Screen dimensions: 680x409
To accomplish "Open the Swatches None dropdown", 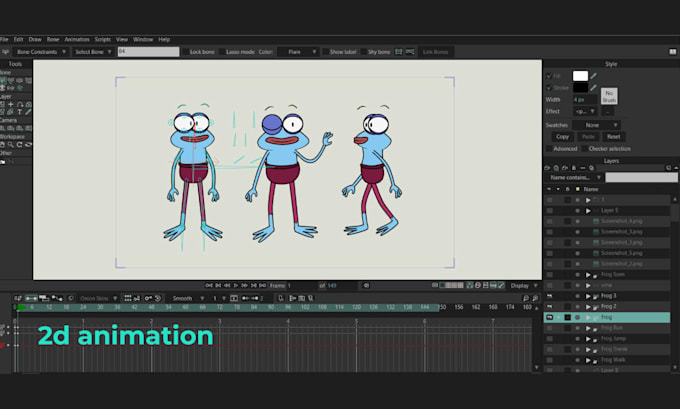I will pos(596,125).
